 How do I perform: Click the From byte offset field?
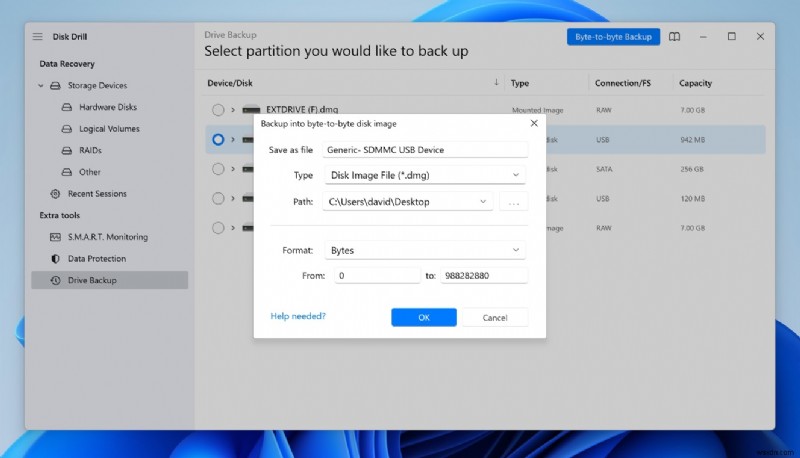(377, 275)
